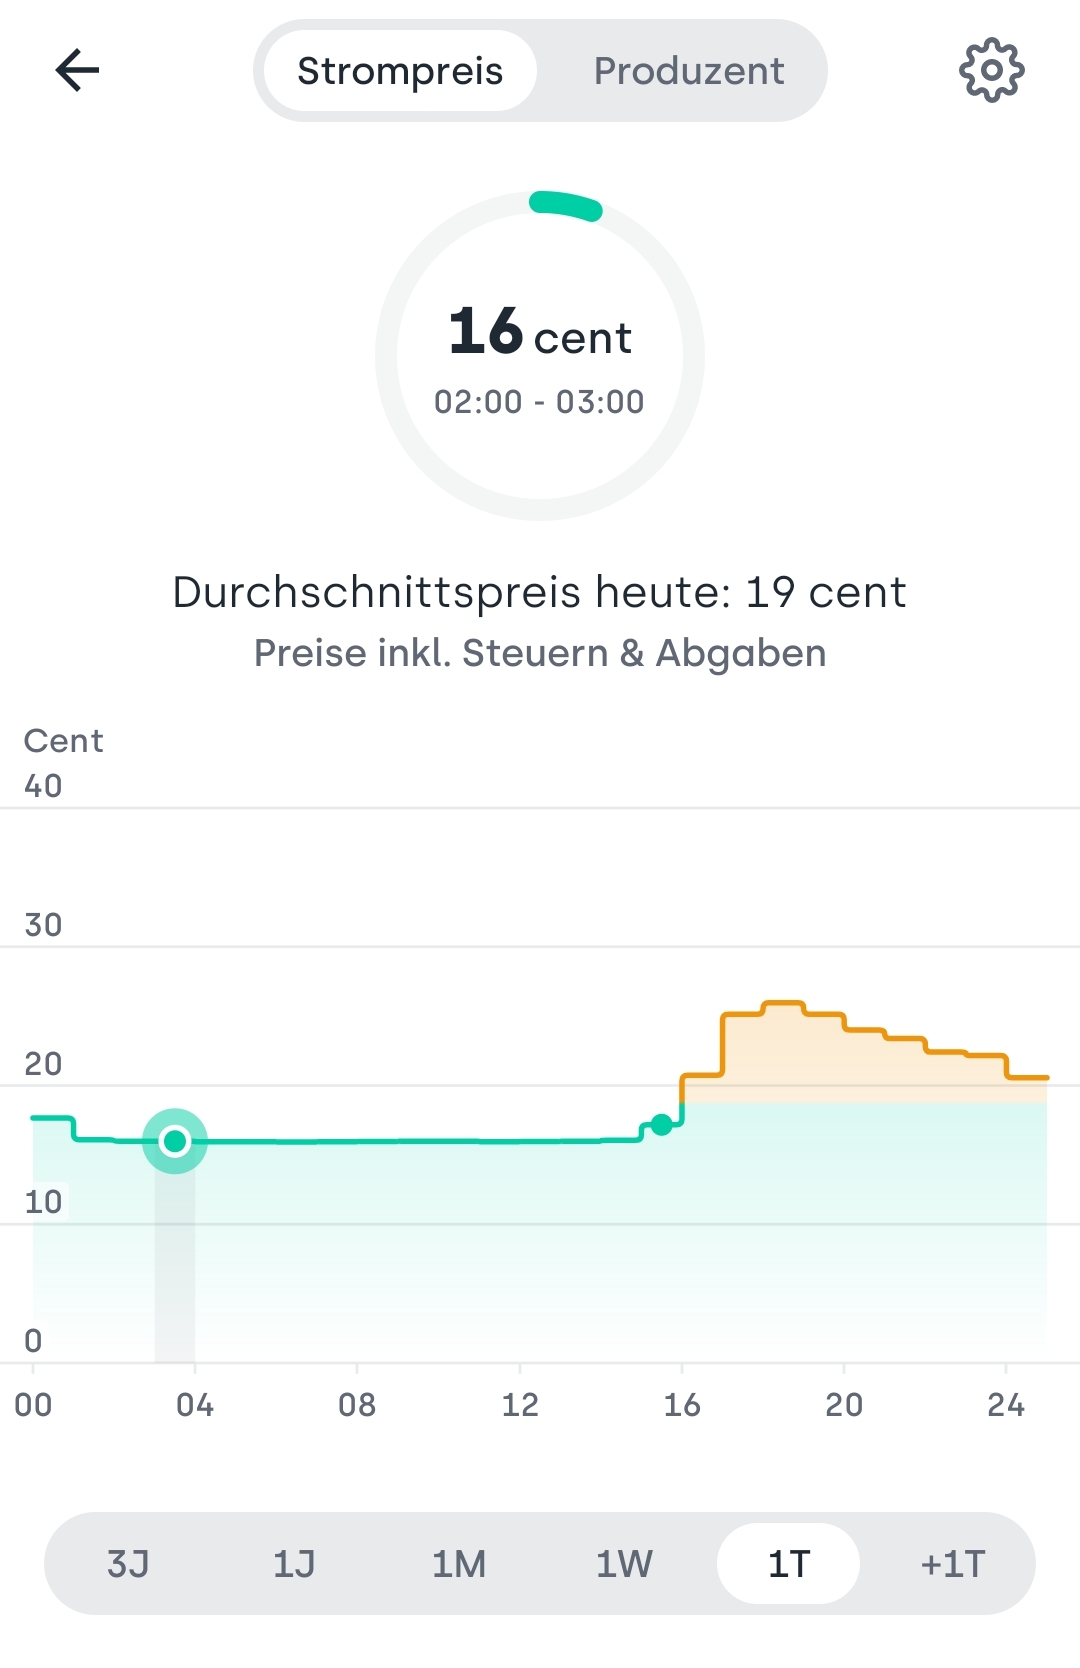Tap the 20 hour axis label
Viewport: 1080px width, 1668px height.
coord(844,1405)
